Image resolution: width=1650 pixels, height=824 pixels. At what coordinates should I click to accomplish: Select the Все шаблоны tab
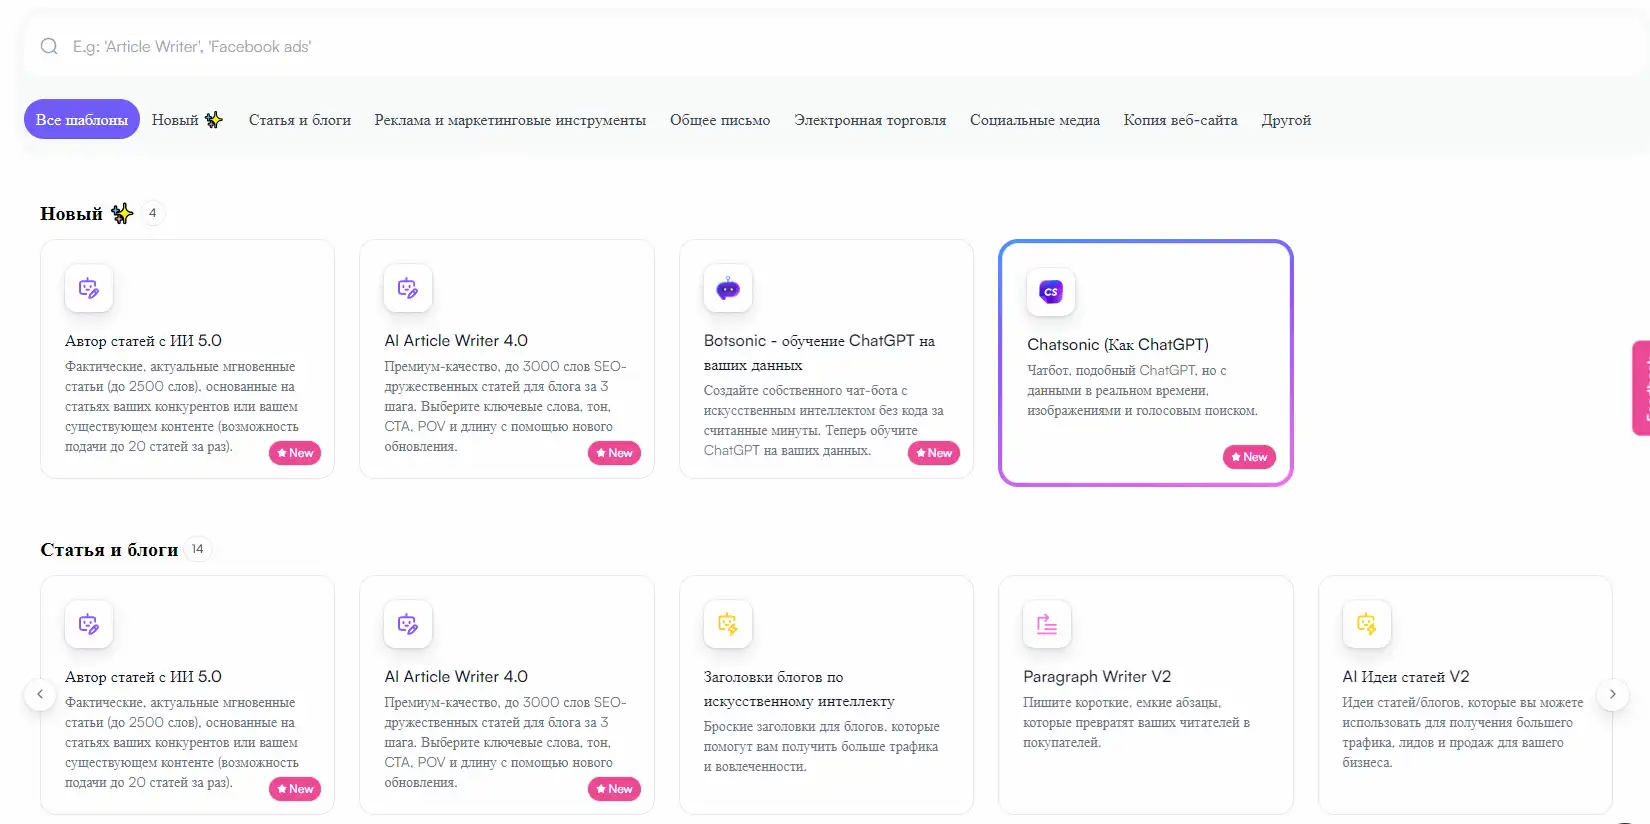[x=82, y=120]
